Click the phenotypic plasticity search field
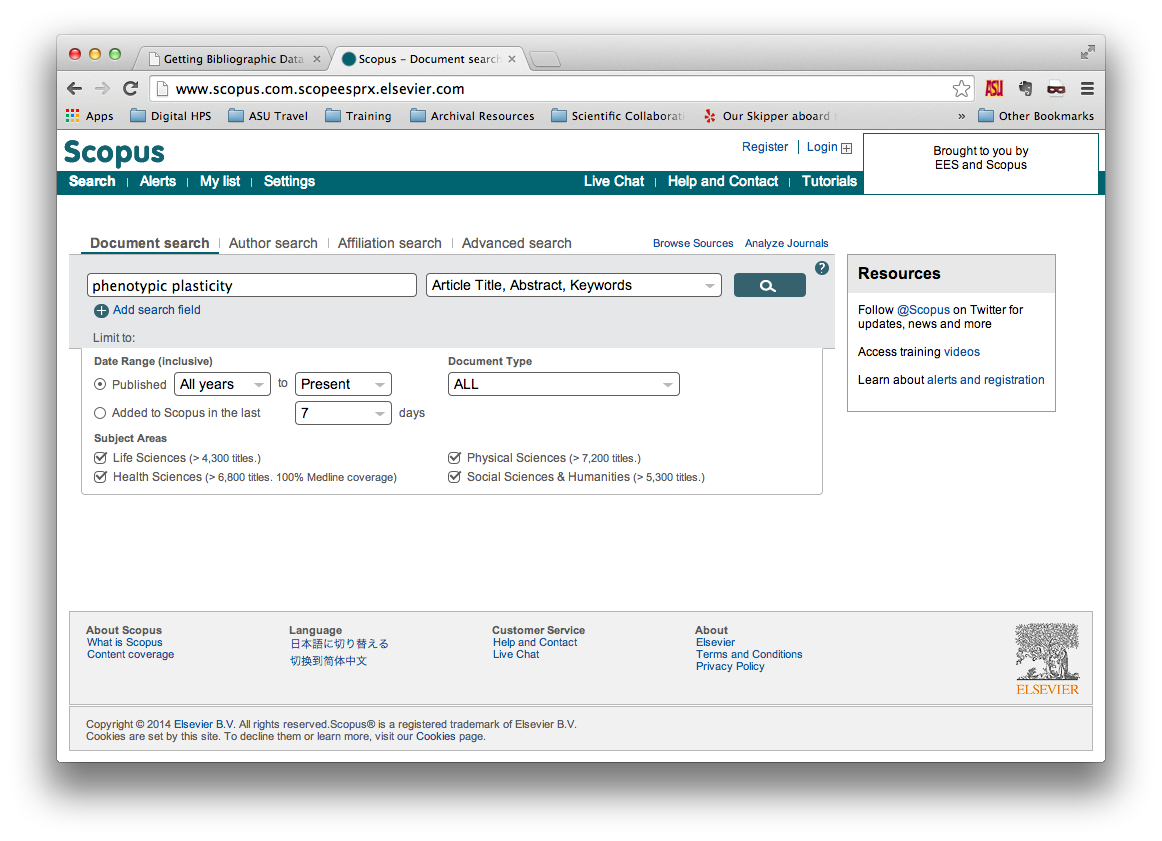Viewport: 1162px width, 841px height. 252,285
